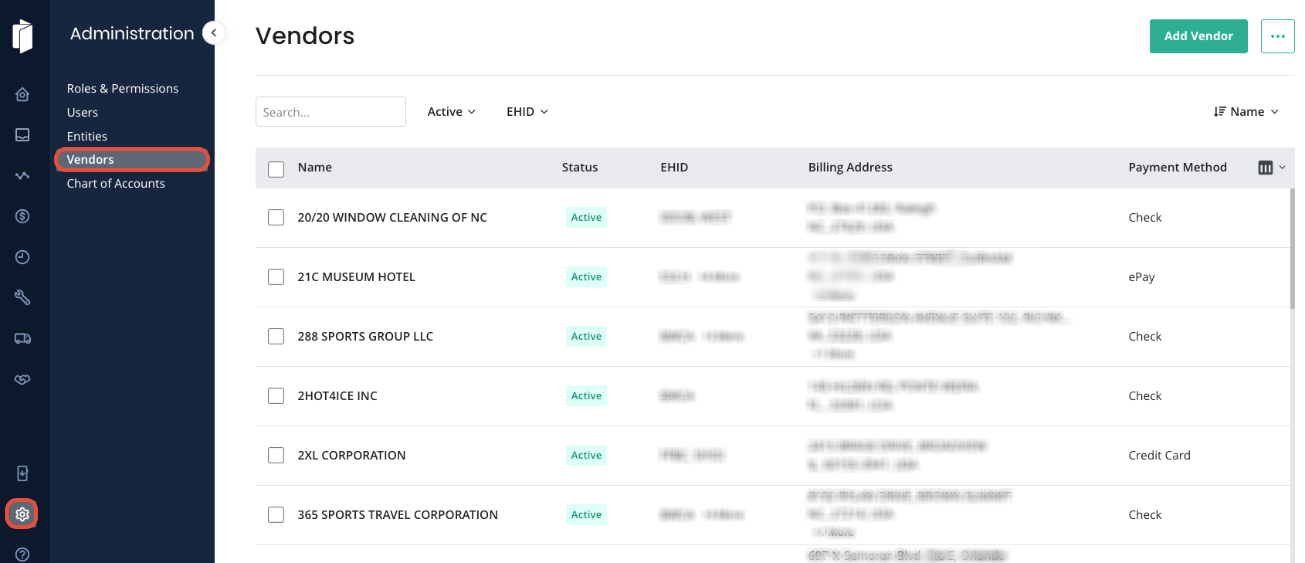
Task: Open the document bolt icon in rail
Action: click(22, 473)
